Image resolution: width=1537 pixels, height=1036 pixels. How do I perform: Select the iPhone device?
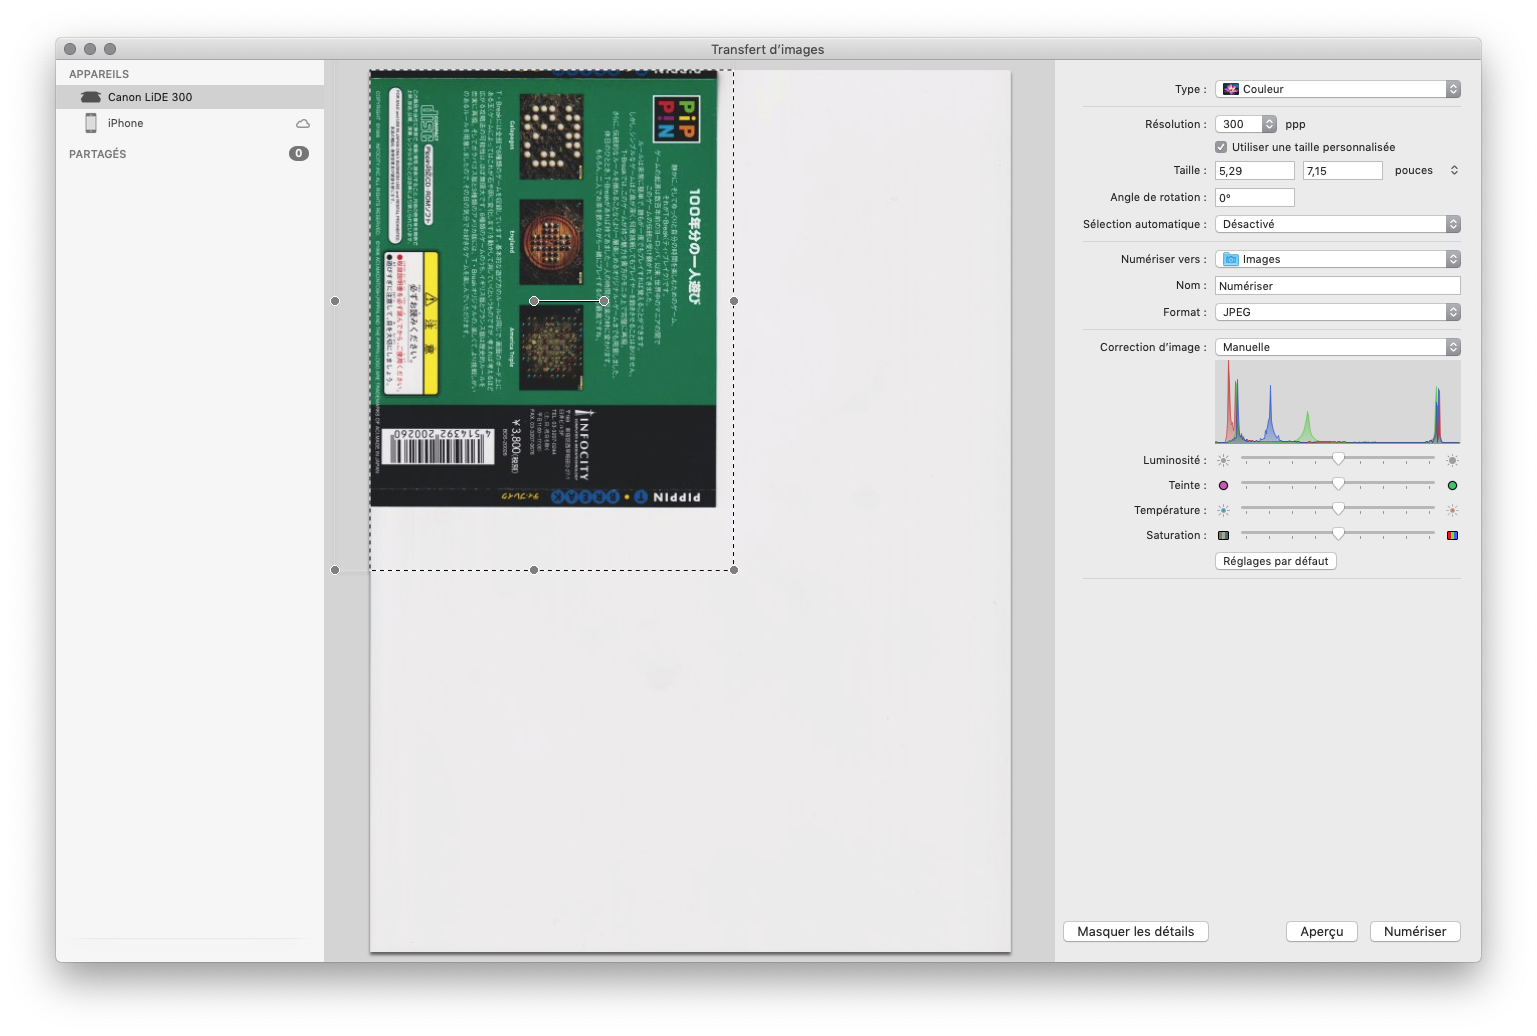pos(190,123)
